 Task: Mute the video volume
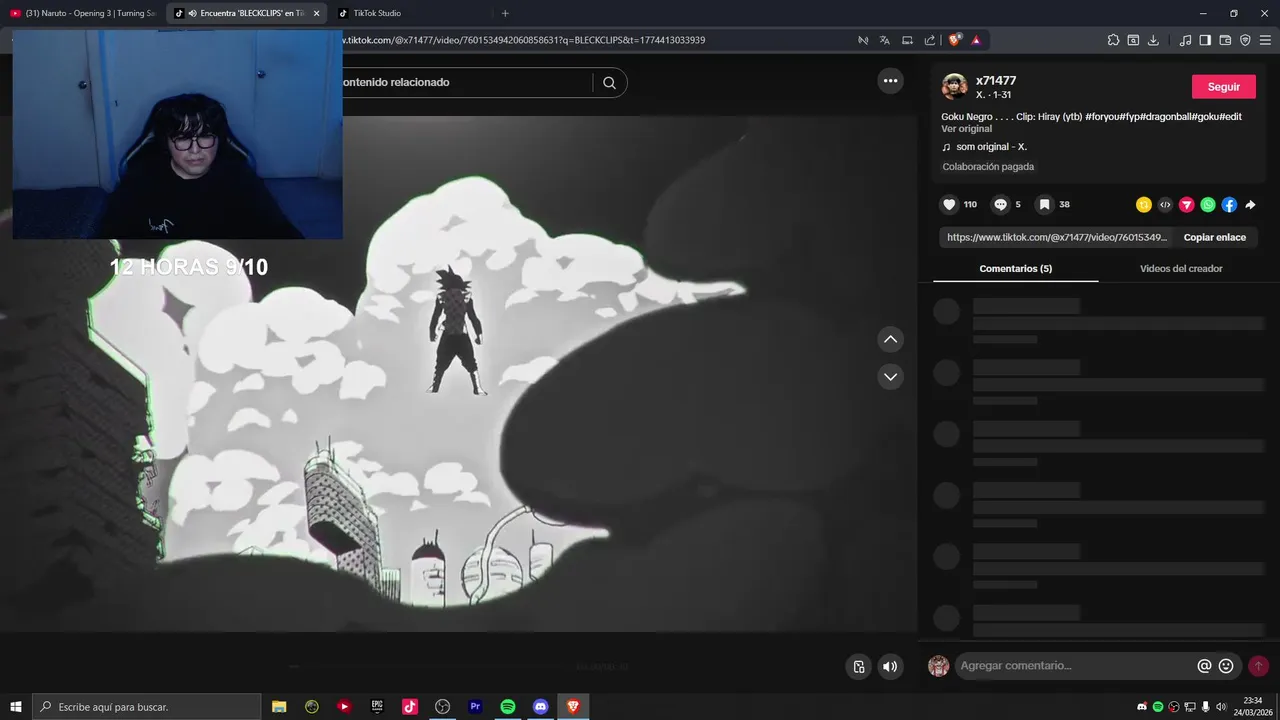[890, 667]
